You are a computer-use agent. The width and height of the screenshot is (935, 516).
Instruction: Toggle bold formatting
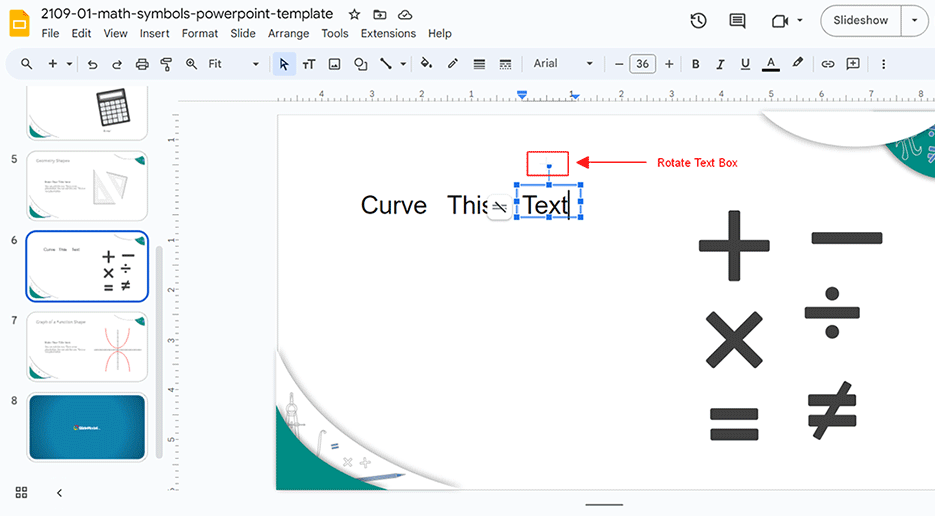696,64
